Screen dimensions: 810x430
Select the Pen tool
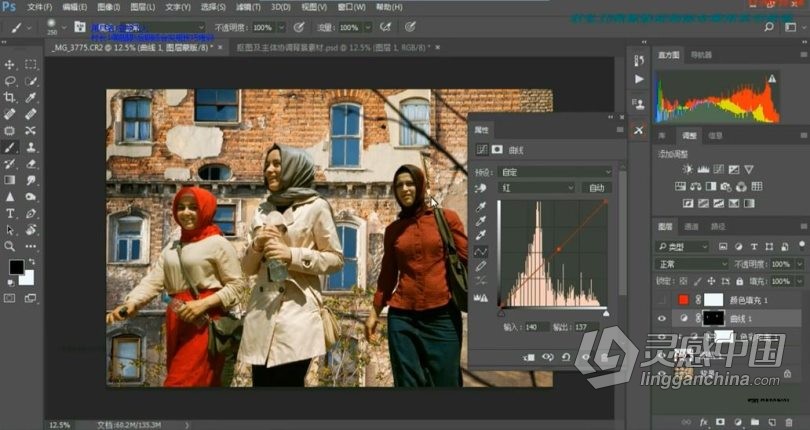[x=31, y=213]
